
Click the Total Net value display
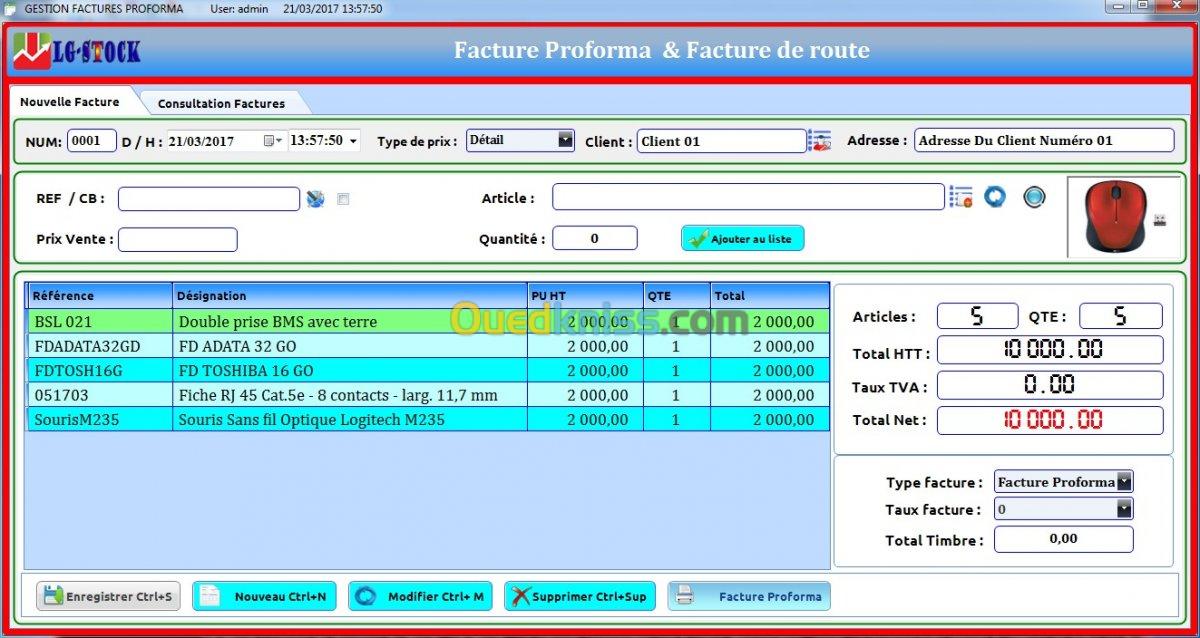click(1050, 420)
